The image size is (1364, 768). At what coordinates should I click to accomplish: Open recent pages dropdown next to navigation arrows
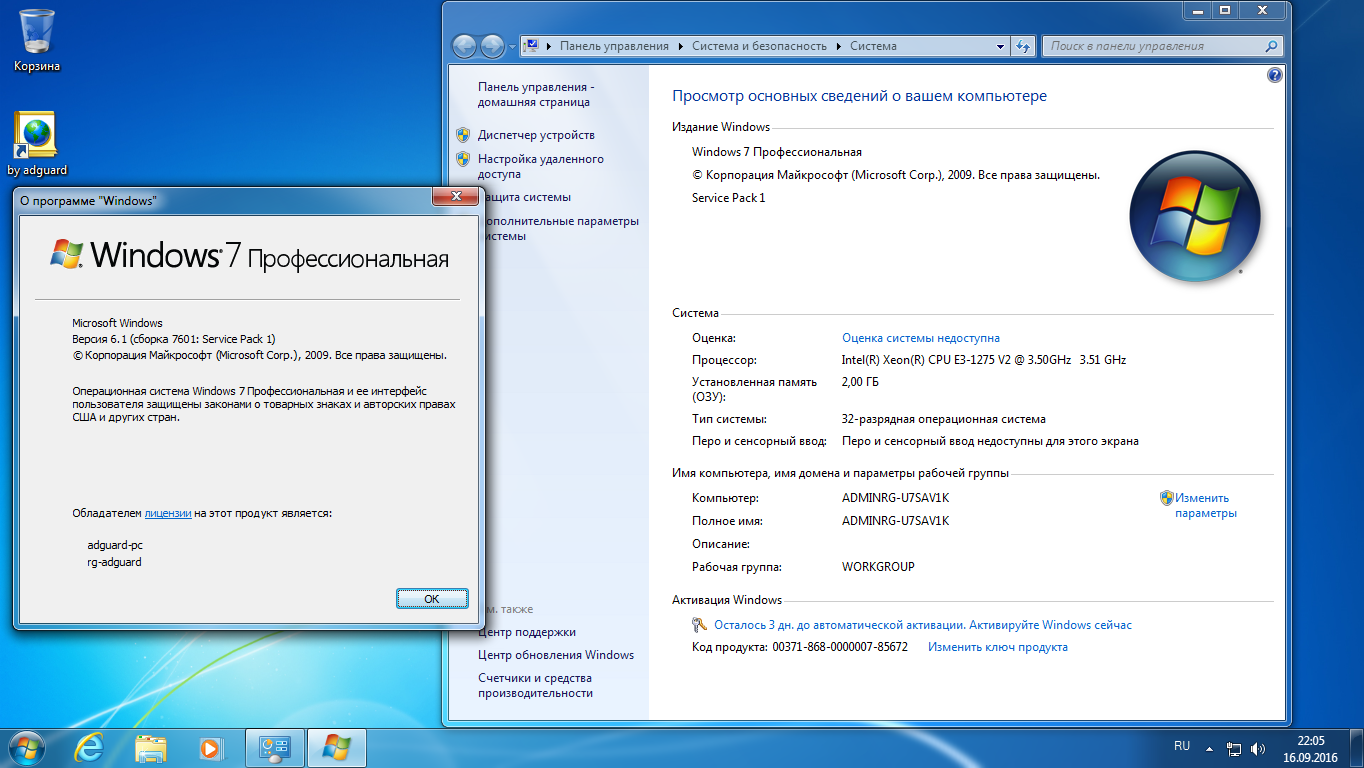512,47
